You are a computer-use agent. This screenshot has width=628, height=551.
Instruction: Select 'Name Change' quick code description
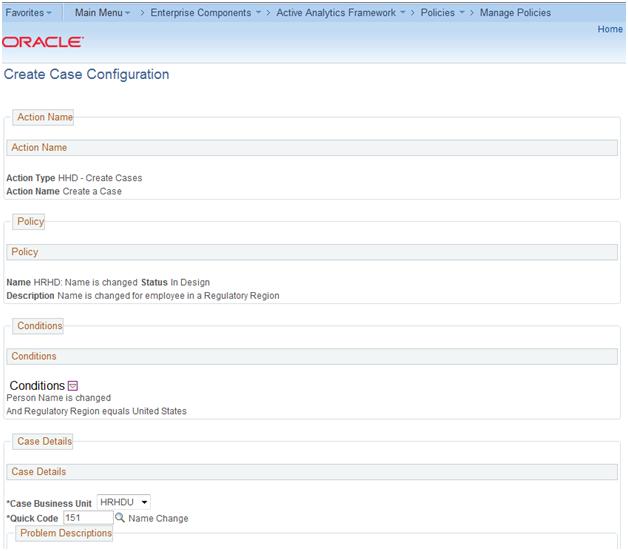[x=158, y=519]
